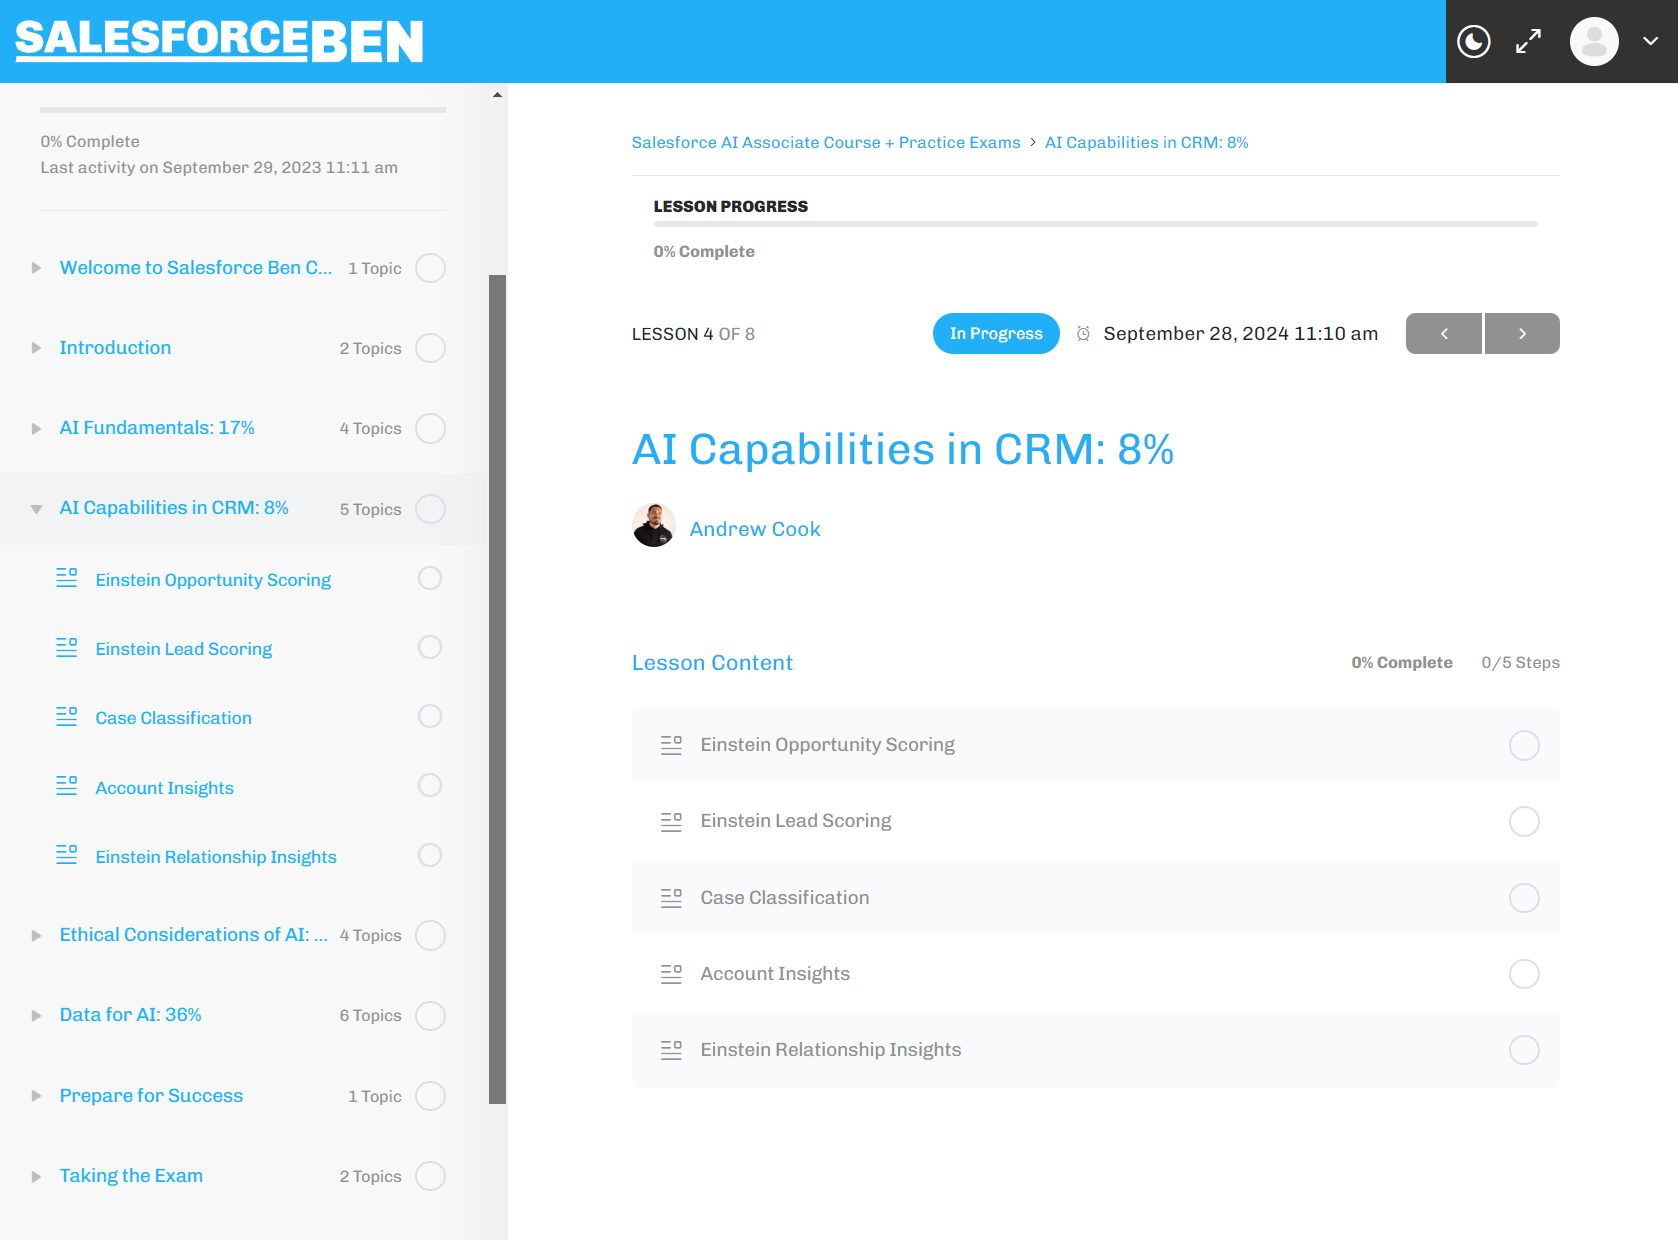Expand Data for AI: 36% section arrow
Image resolution: width=1678 pixels, height=1240 pixels.
coord(36,1016)
